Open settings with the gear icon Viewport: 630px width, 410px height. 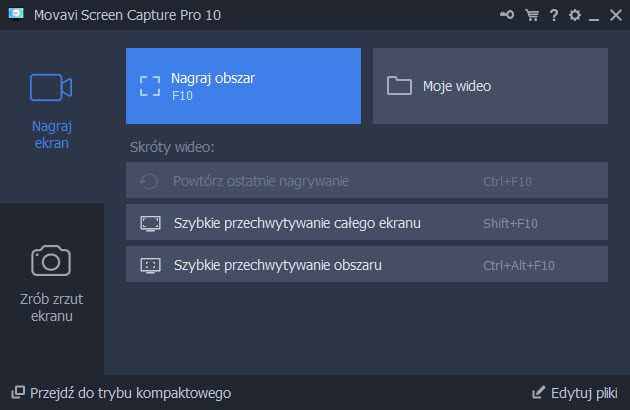(574, 15)
